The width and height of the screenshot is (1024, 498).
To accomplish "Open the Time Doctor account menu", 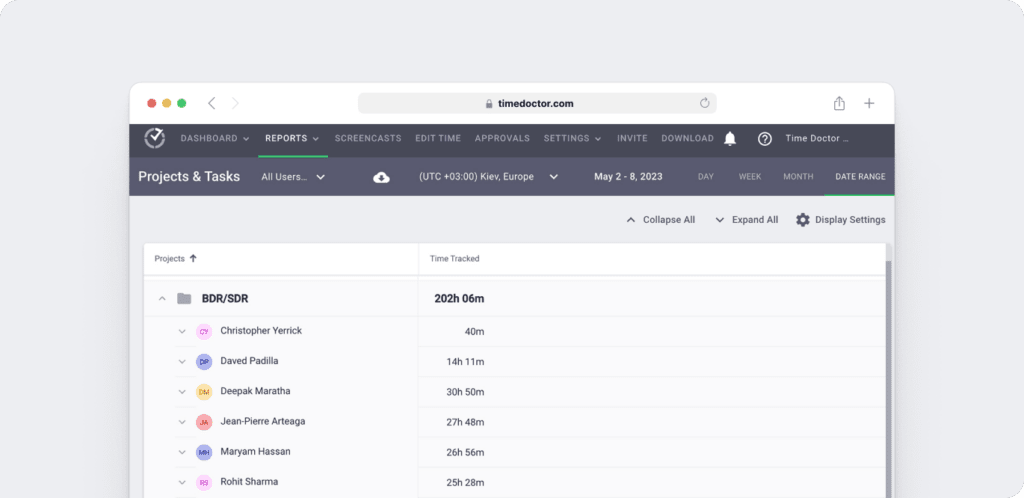I will click(x=817, y=138).
